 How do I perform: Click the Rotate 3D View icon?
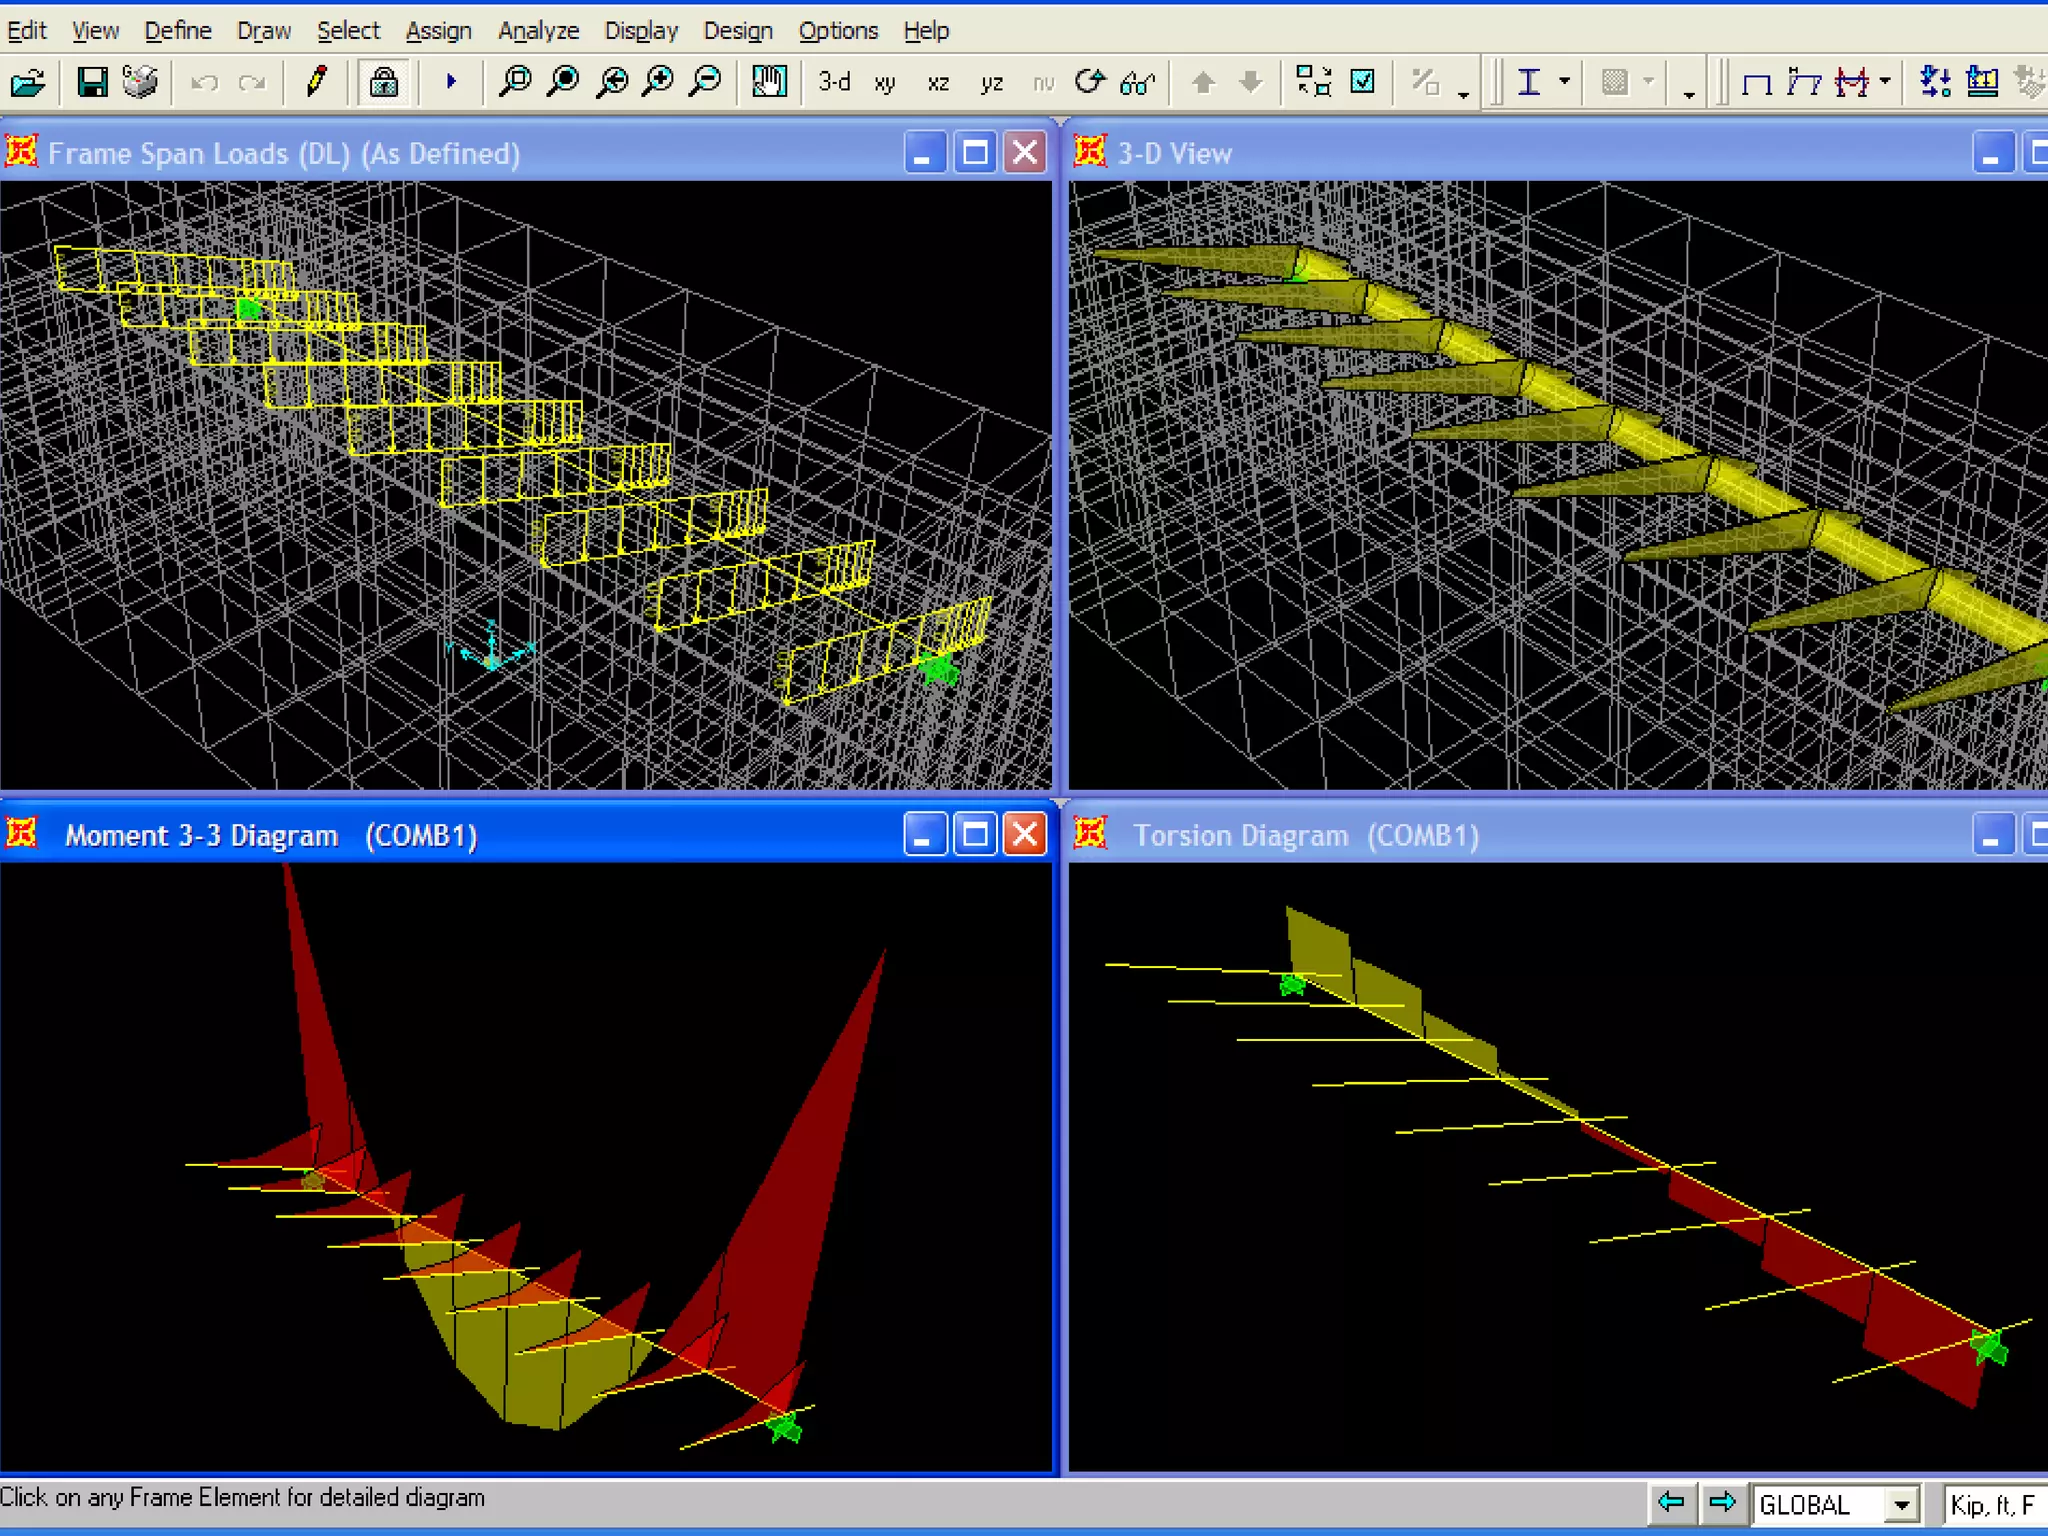click(1089, 82)
